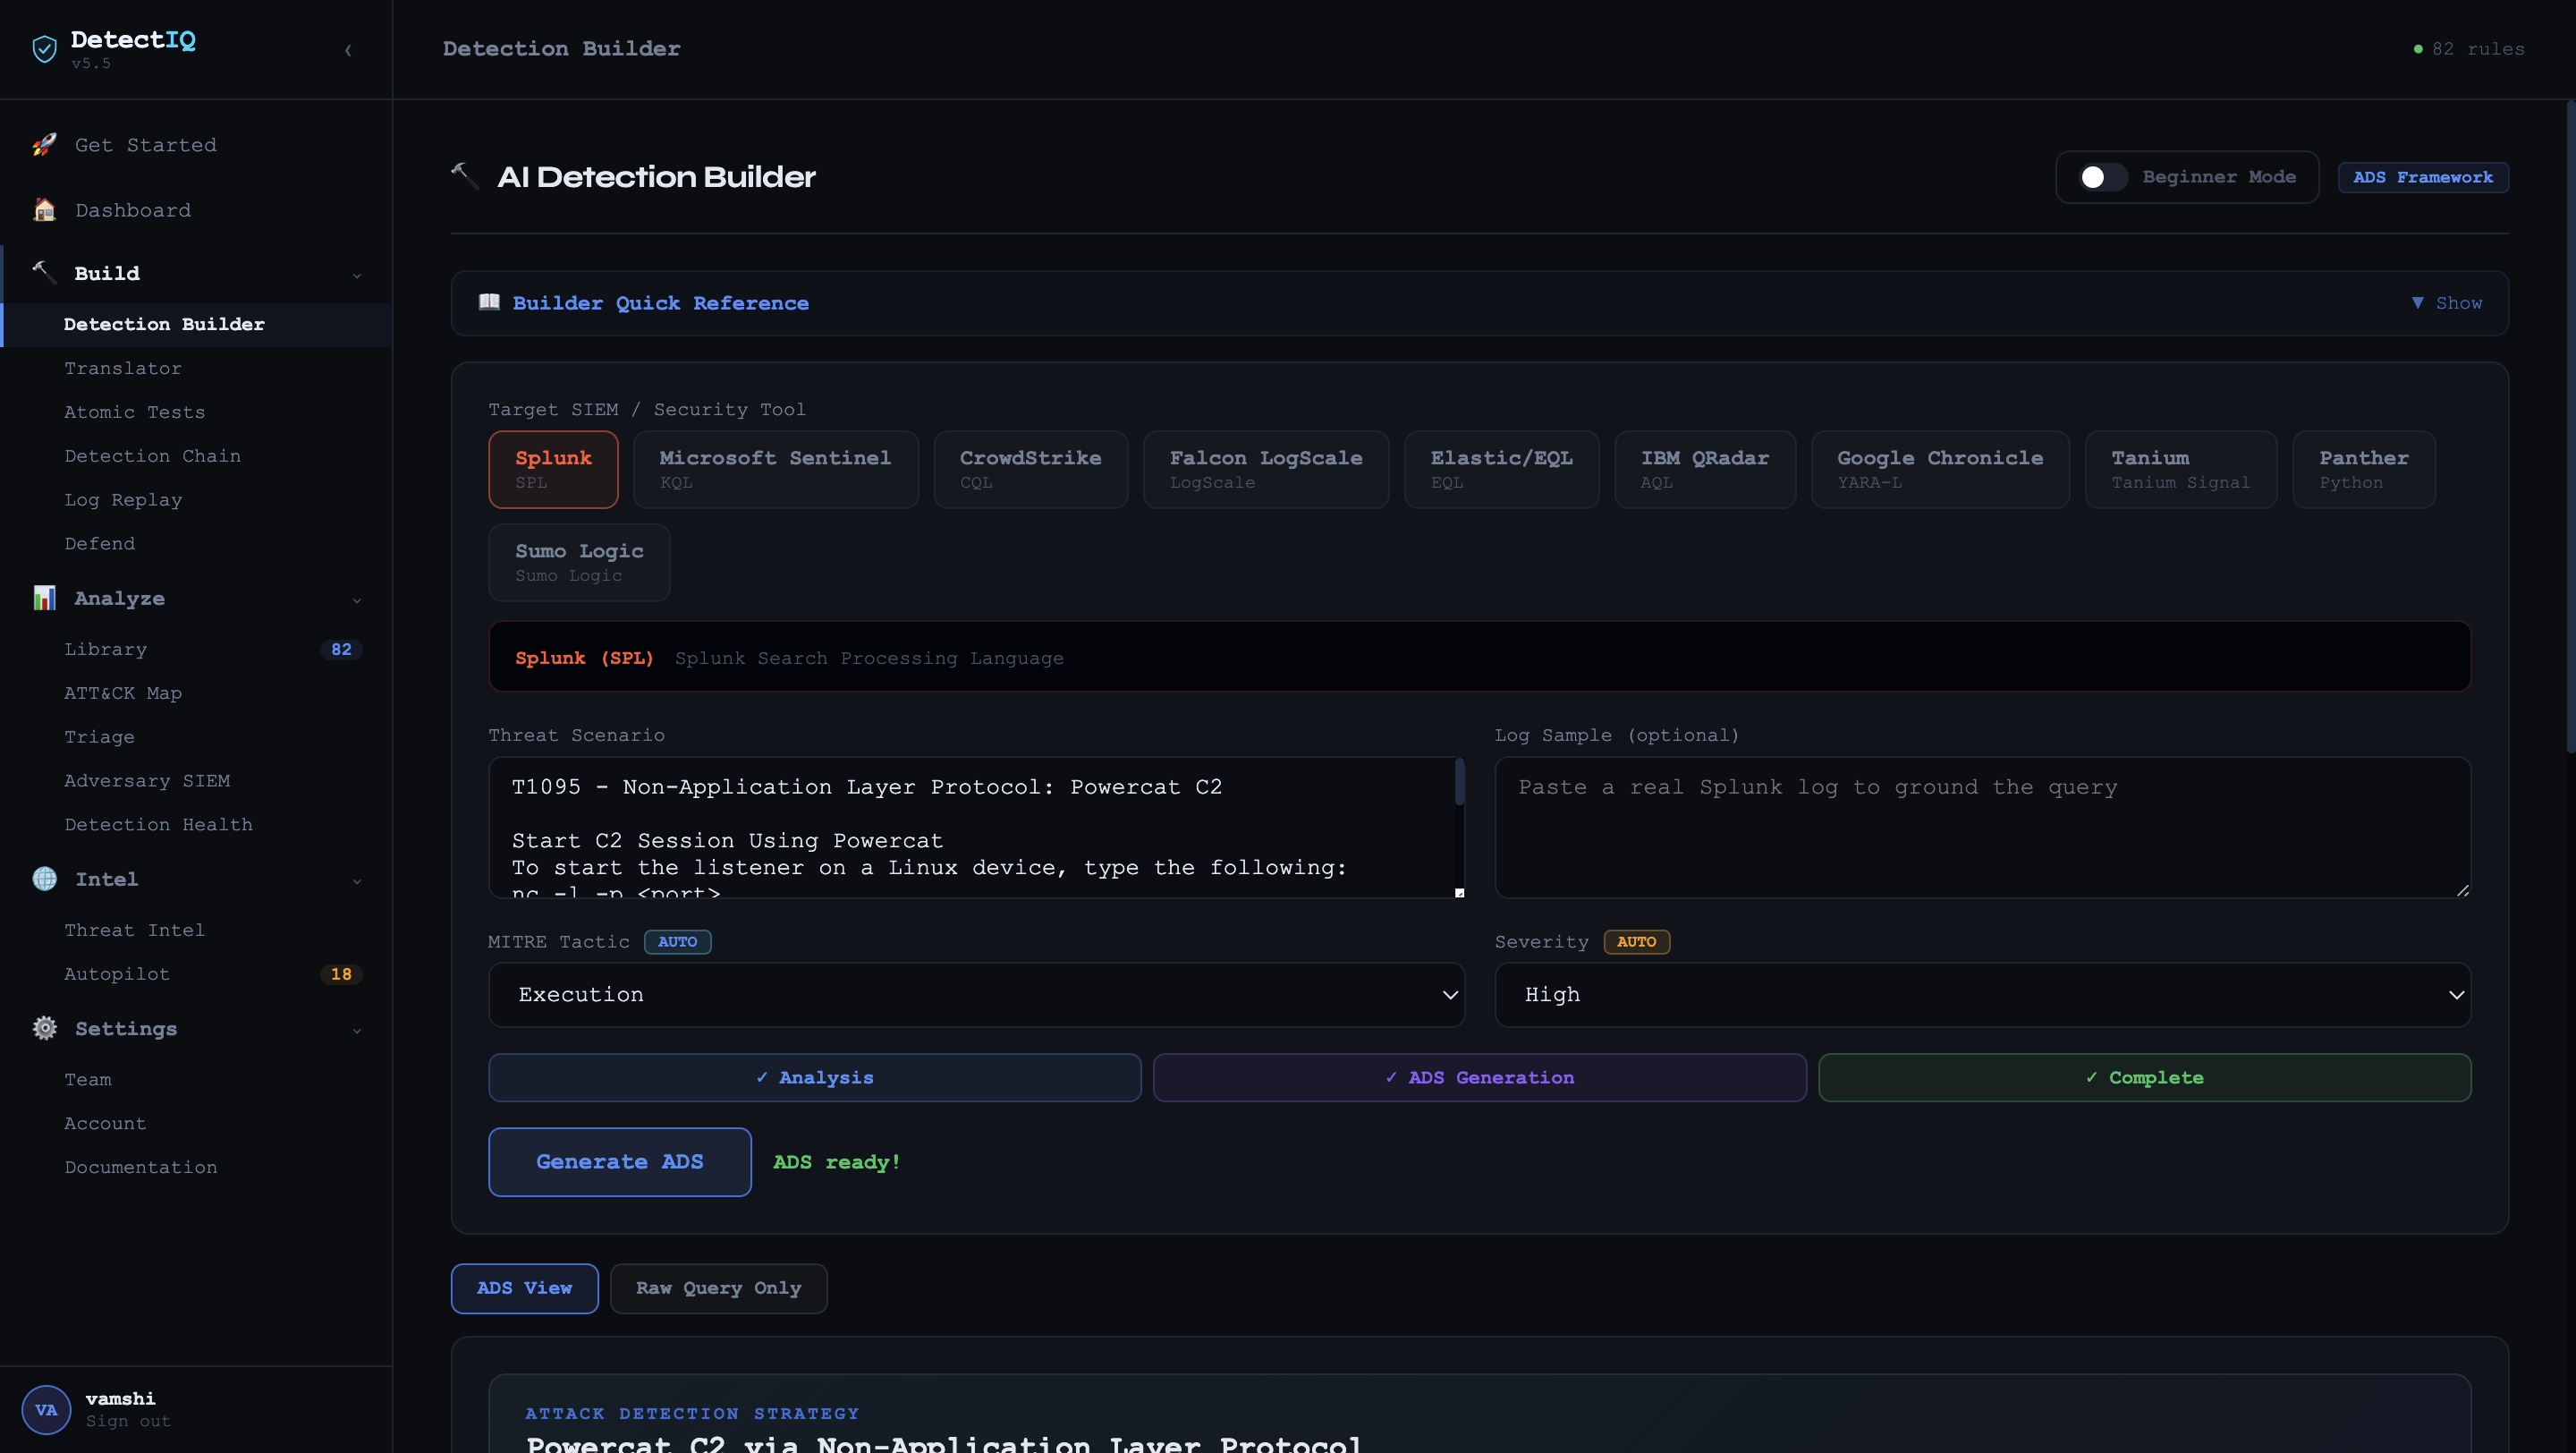
Task: Click the bar chart icon beside Analyze
Action: [44, 598]
